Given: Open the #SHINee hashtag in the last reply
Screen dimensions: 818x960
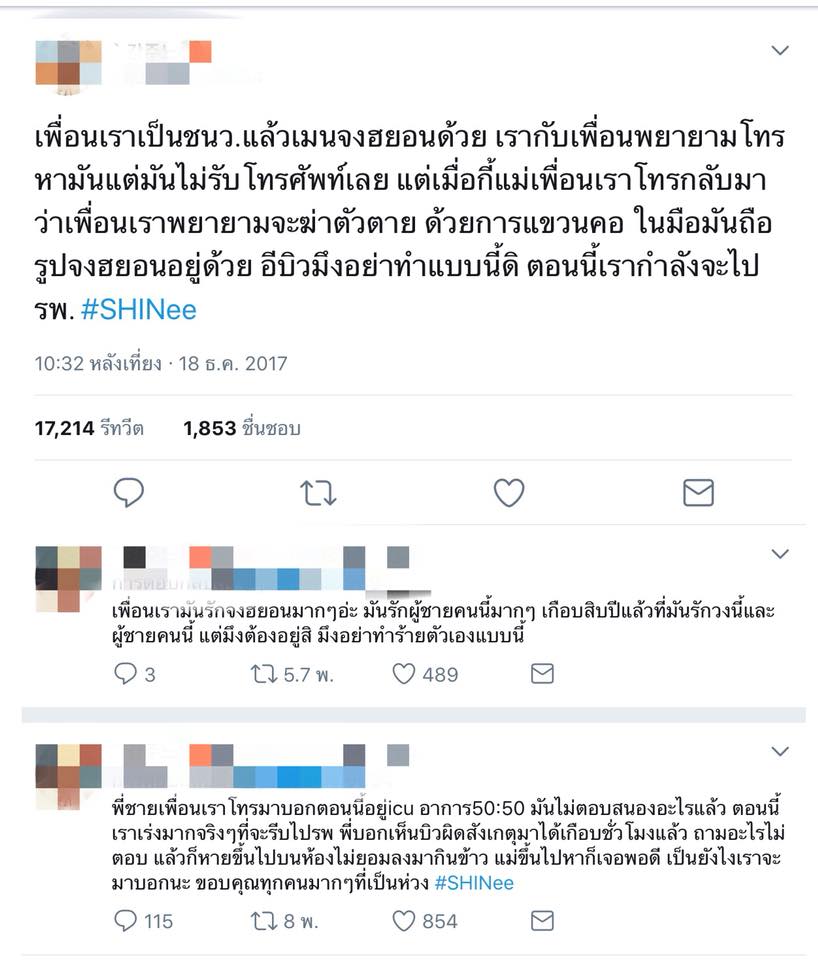Looking at the screenshot, I should point(474,883).
